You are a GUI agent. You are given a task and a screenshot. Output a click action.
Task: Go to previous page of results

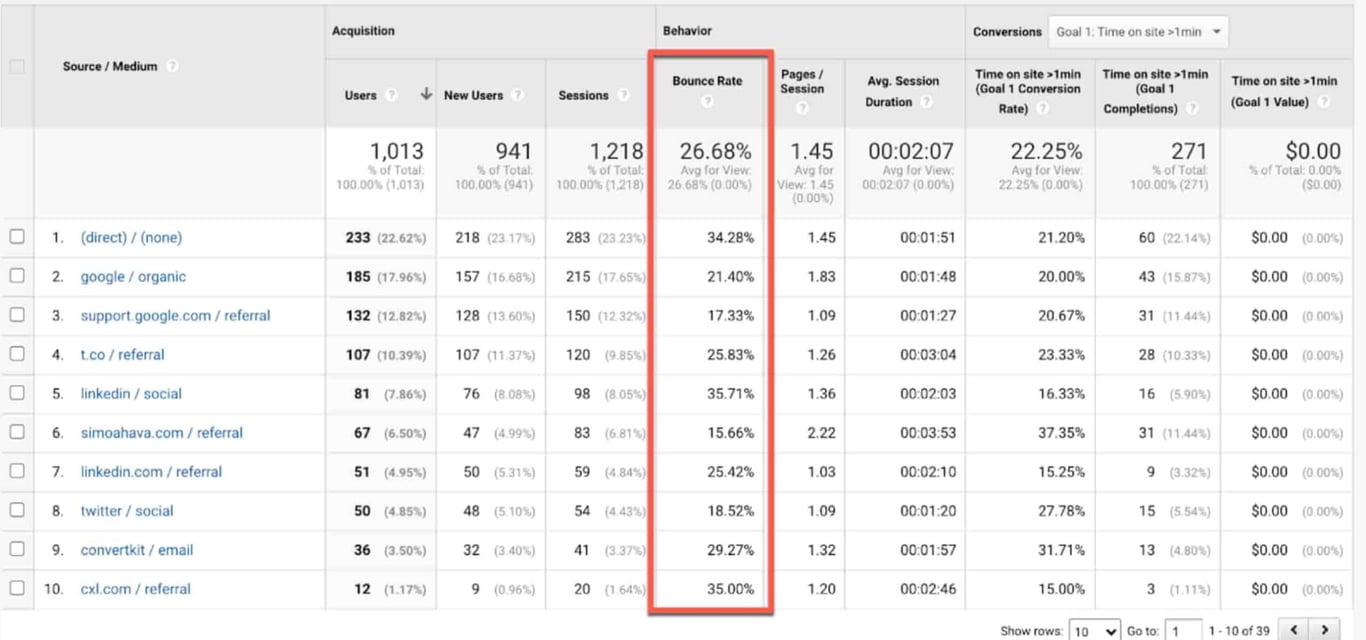coord(1295,630)
